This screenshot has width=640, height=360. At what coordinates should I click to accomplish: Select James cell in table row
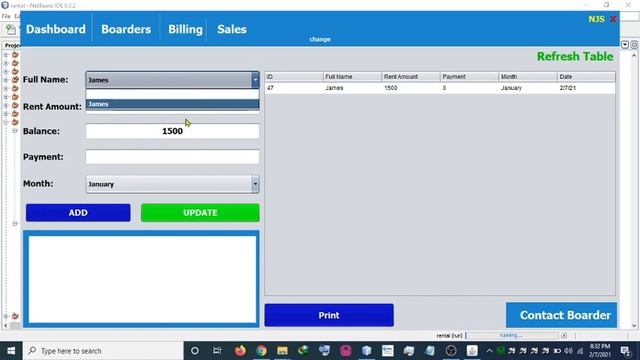352,88
